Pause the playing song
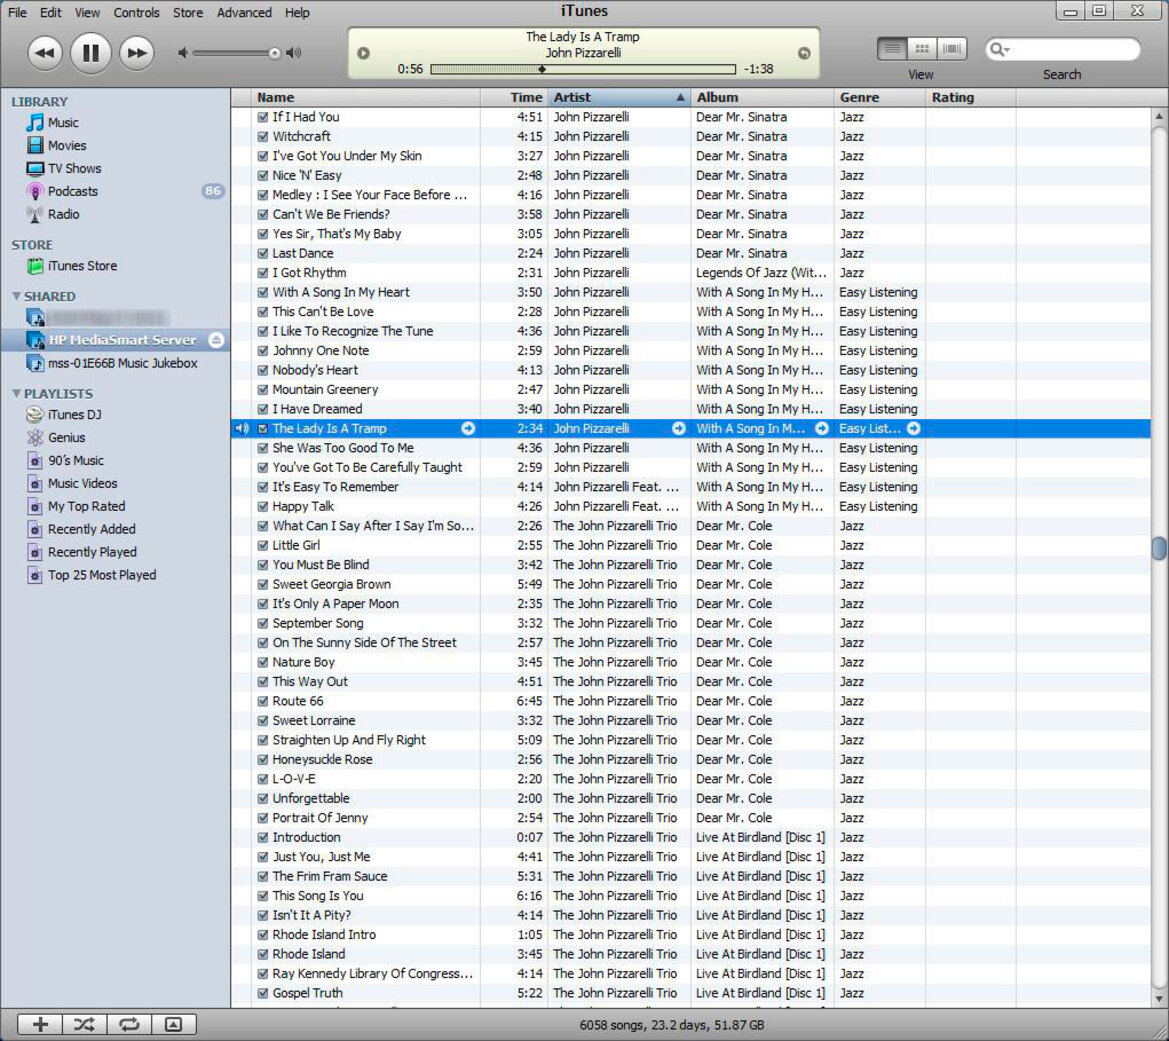This screenshot has width=1169, height=1041. click(x=91, y=53)
